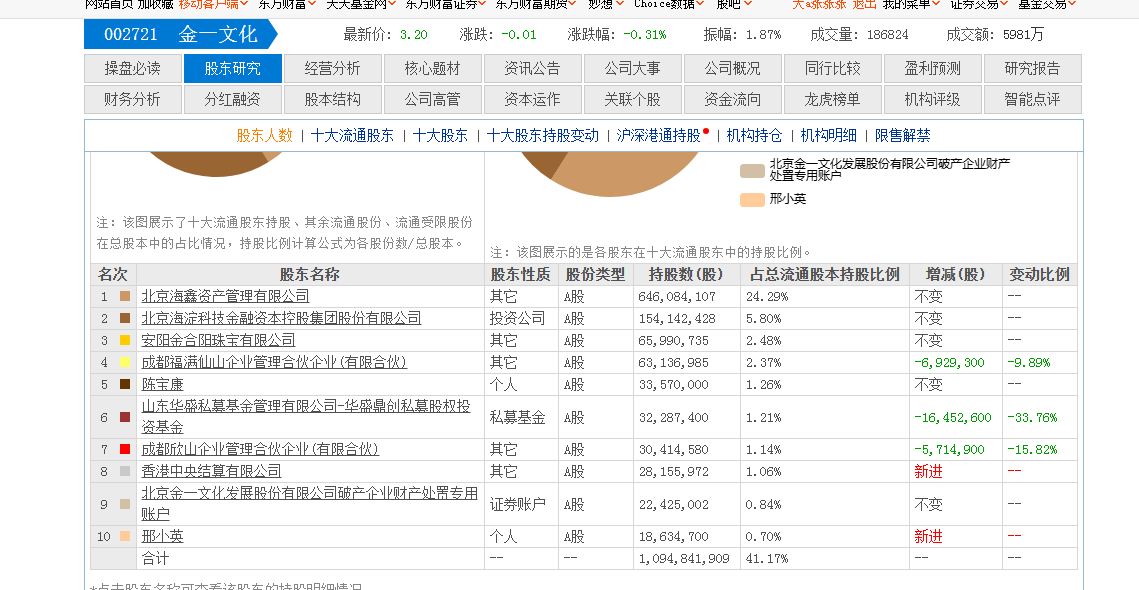Open 北京海淀科技金融资本控股集团股份有限公司 link
The image size is (1139, 590).
281,318
